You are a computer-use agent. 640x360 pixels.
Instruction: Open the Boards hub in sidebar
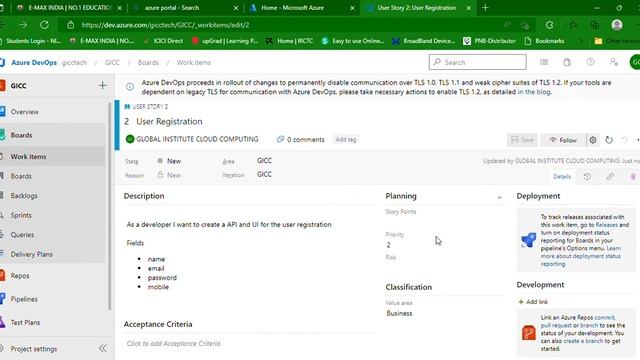pos(21,135)
